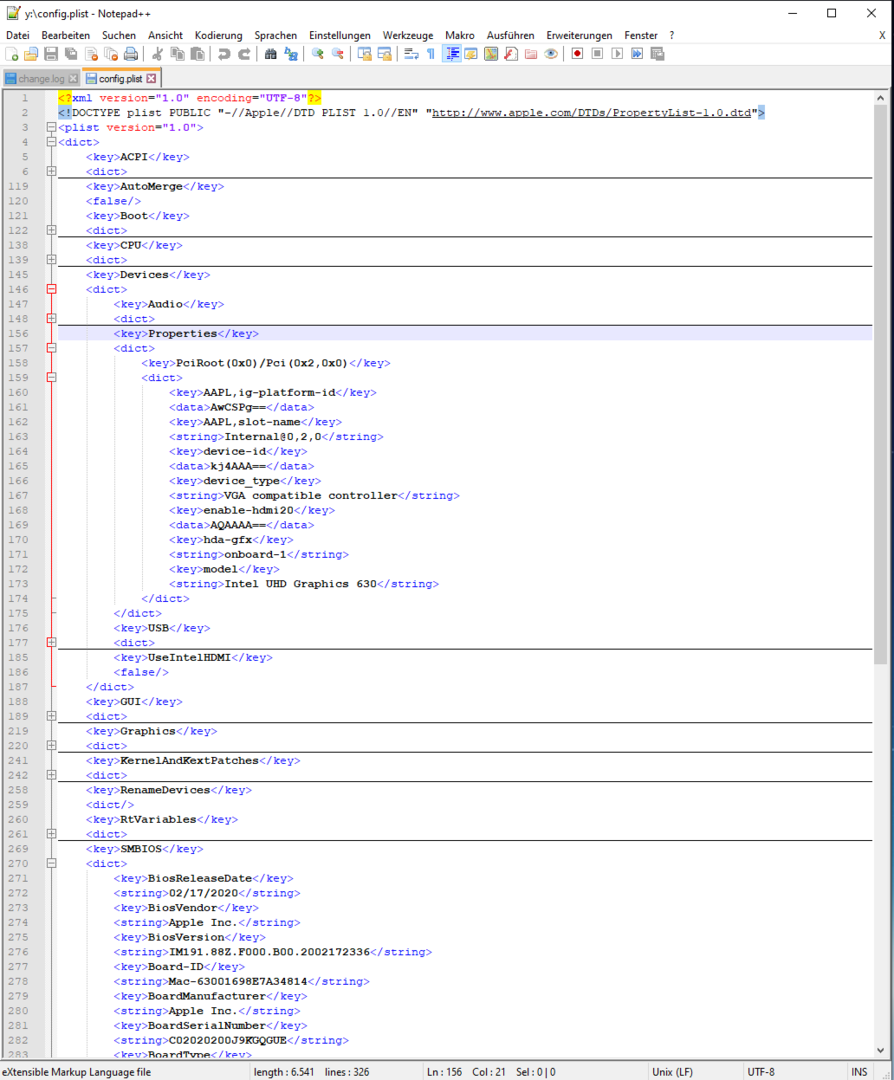This screenshot has height=1080, width=894.
Task: Toggle the Show All Characters pilcrow icon
Action: 431,54
